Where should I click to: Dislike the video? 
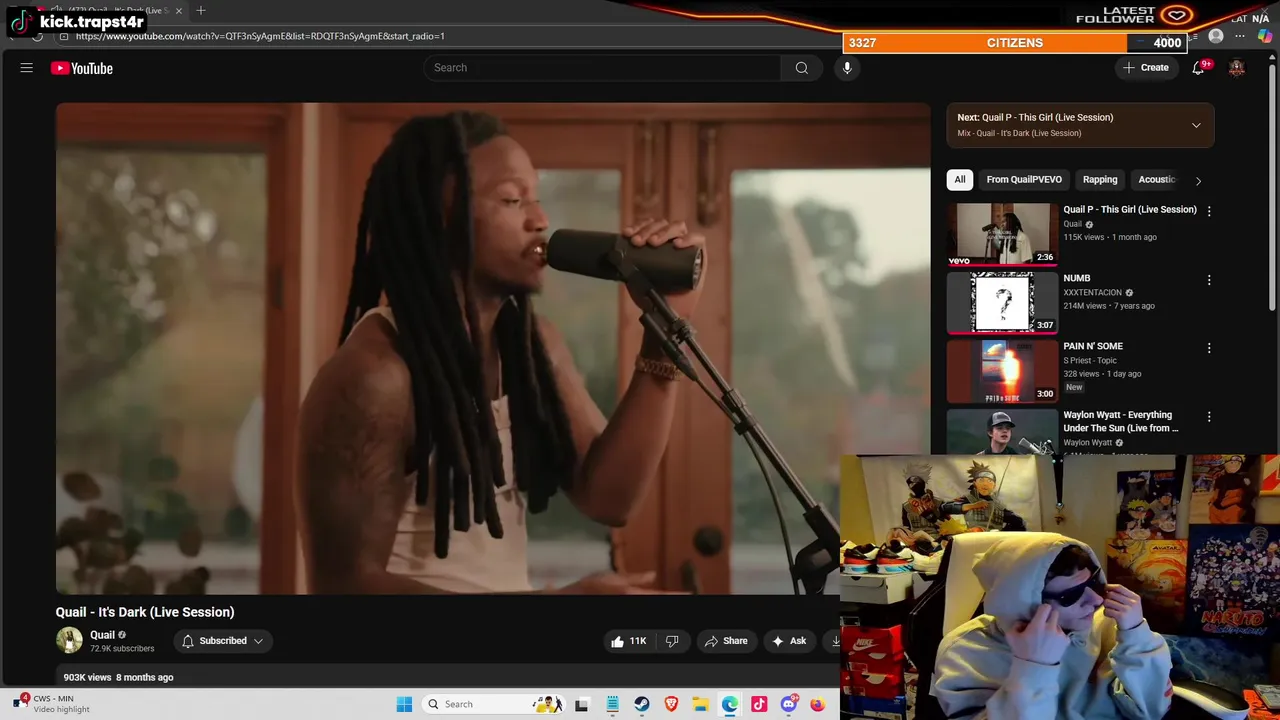(x=672, y=641)
